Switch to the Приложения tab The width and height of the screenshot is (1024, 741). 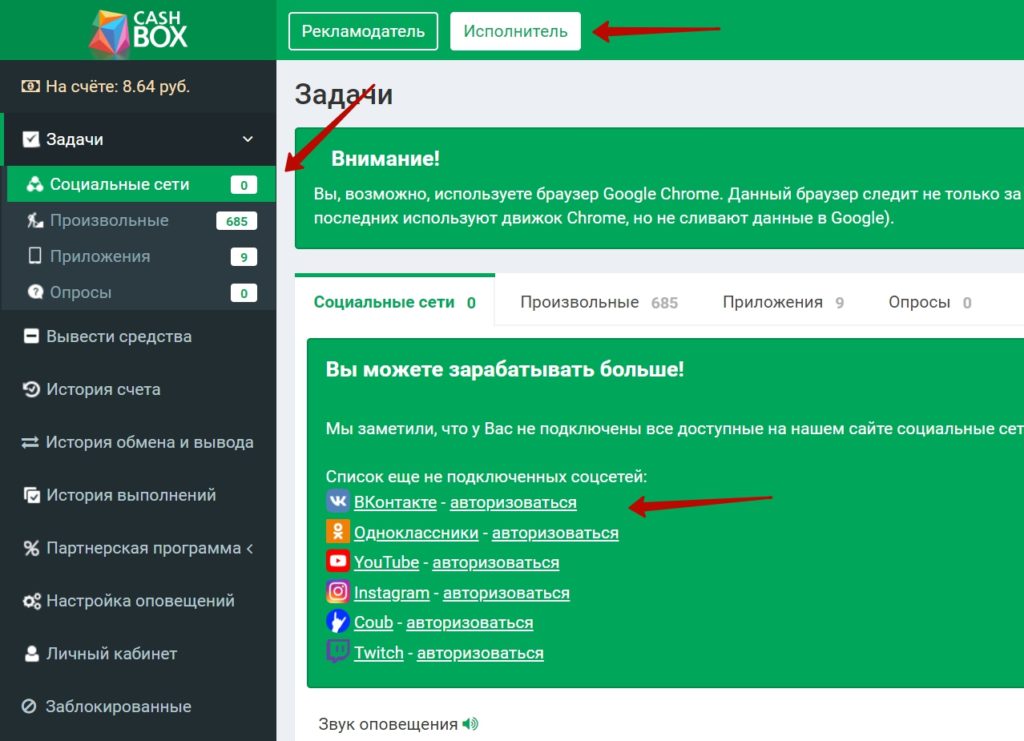point(782,302)
